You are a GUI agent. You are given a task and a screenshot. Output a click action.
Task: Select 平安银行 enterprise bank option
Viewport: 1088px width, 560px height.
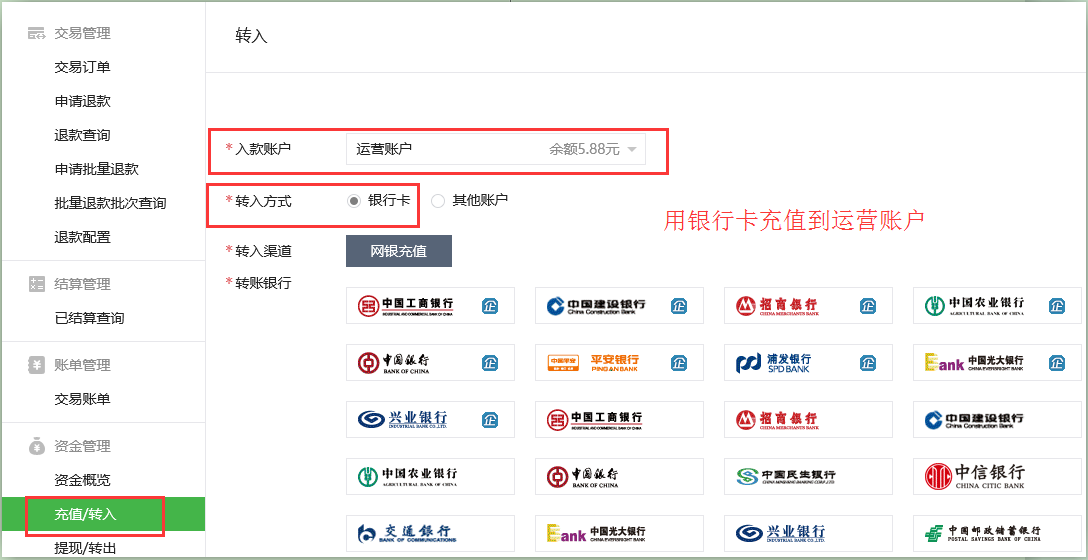coord(619,362)
